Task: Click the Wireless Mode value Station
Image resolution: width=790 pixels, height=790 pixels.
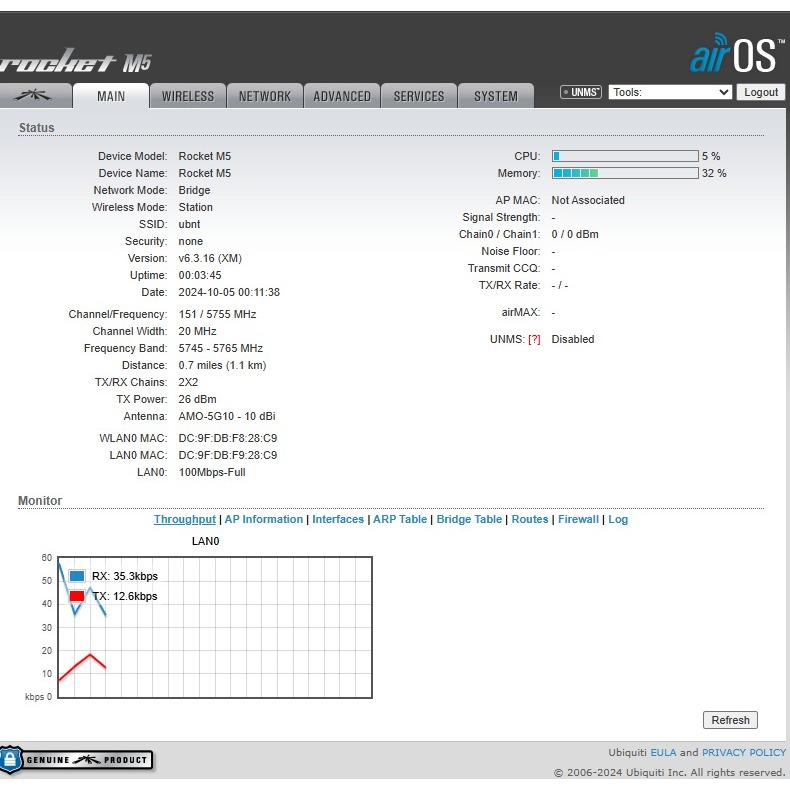Action: click(x=195, y=207)
